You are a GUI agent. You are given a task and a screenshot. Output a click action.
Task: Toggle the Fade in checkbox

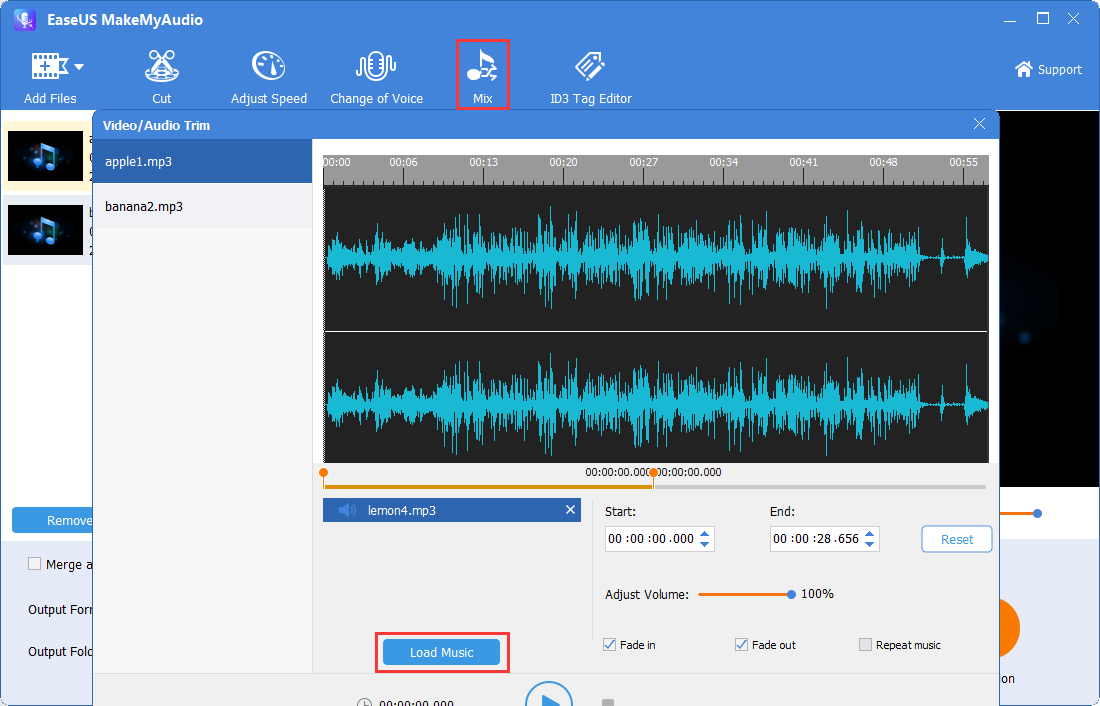610,644
